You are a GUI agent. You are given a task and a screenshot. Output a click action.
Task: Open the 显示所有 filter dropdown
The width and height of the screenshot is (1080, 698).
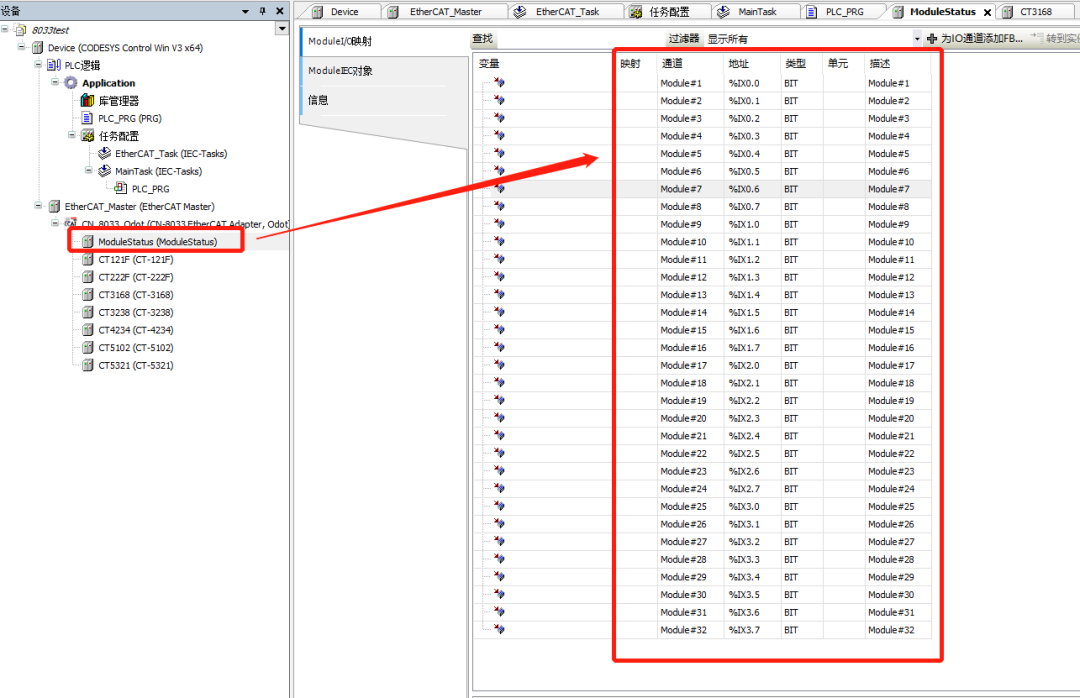point(917,39)
